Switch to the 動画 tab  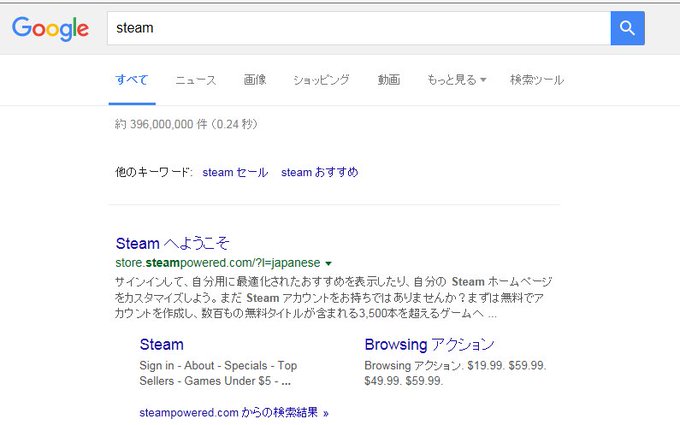389,80
